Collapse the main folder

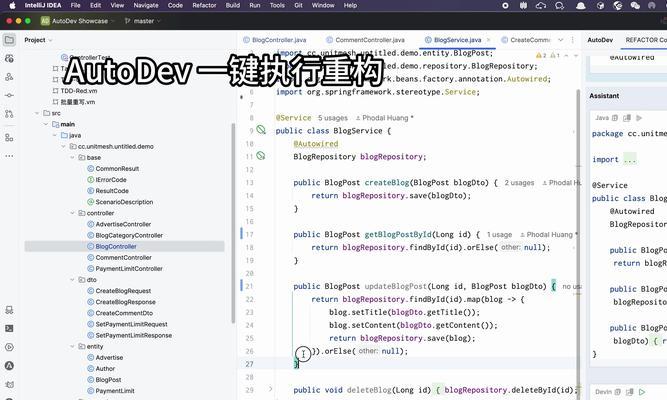(x=46, y=124)
